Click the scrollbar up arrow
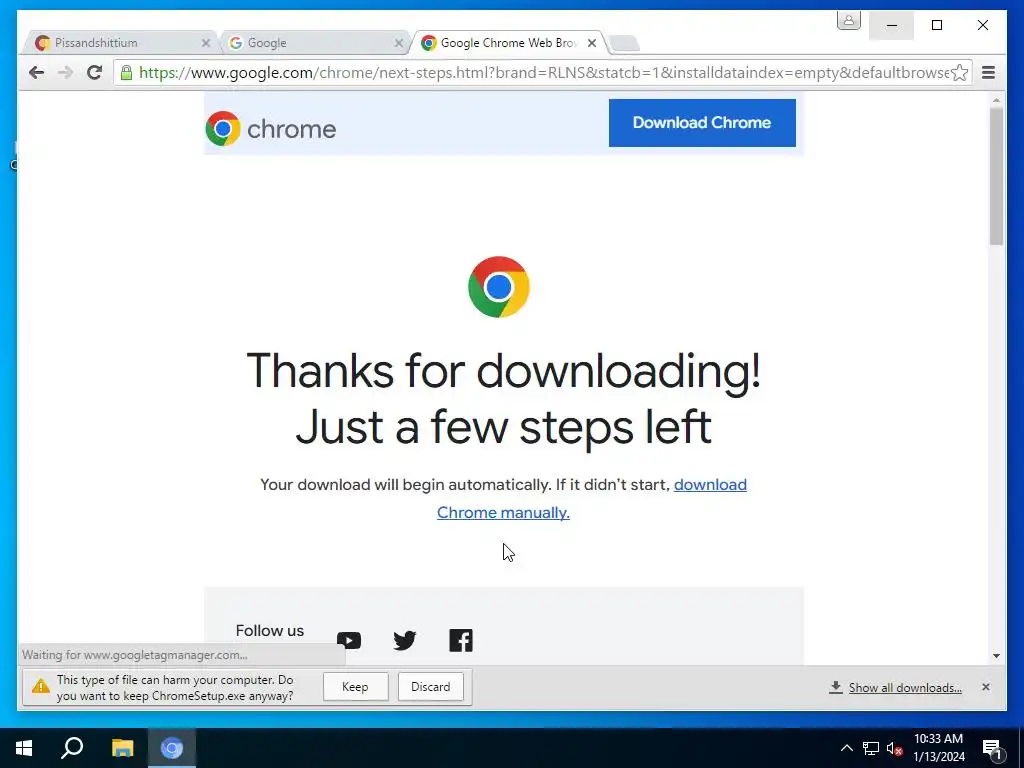The image size is (1024, 768). (996, 101)
